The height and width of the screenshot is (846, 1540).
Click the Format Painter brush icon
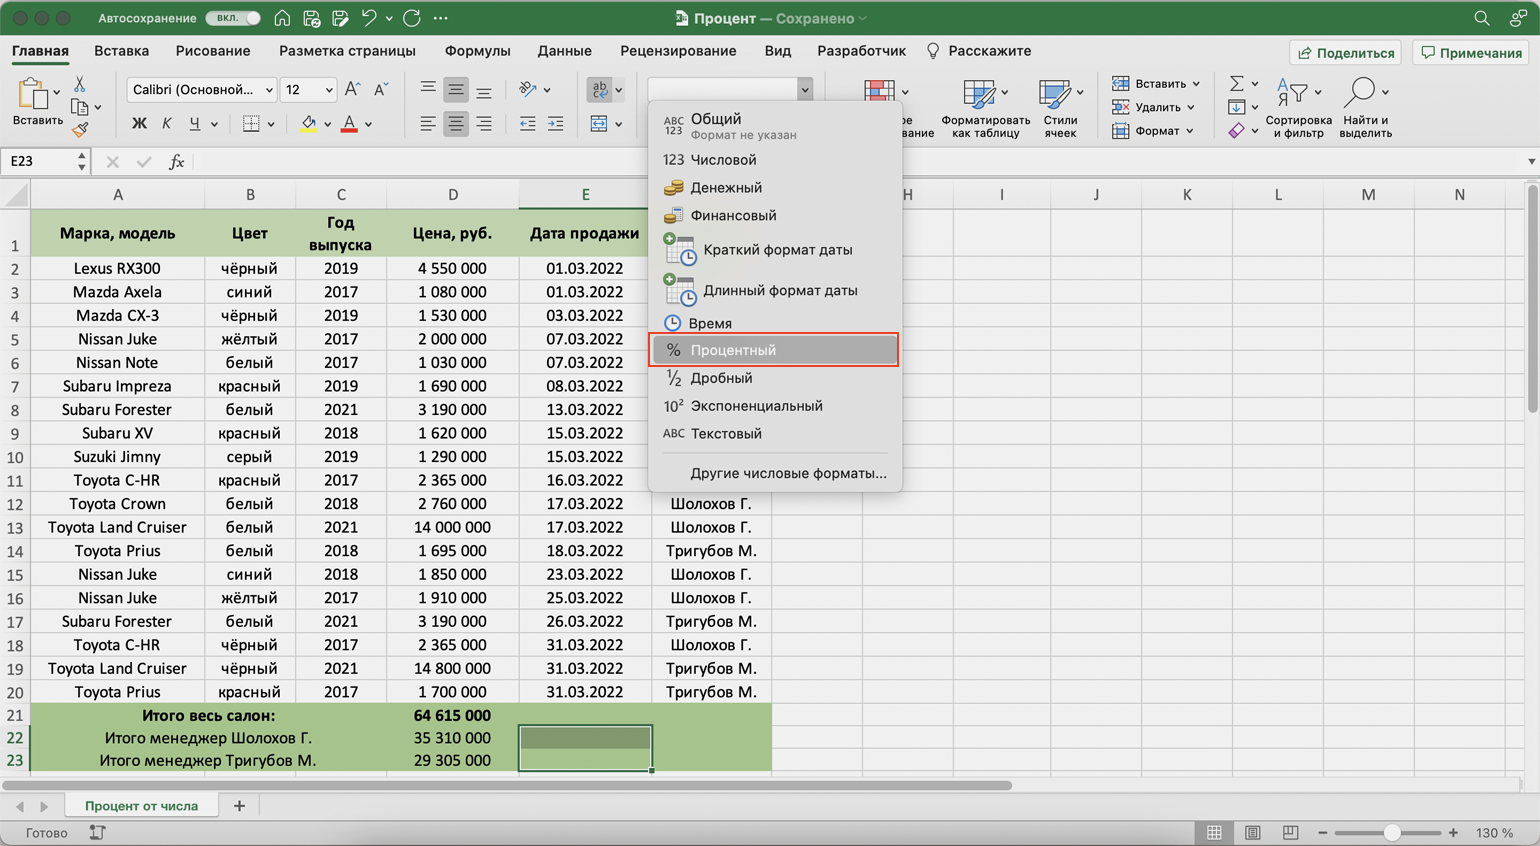tap(80, 130)
